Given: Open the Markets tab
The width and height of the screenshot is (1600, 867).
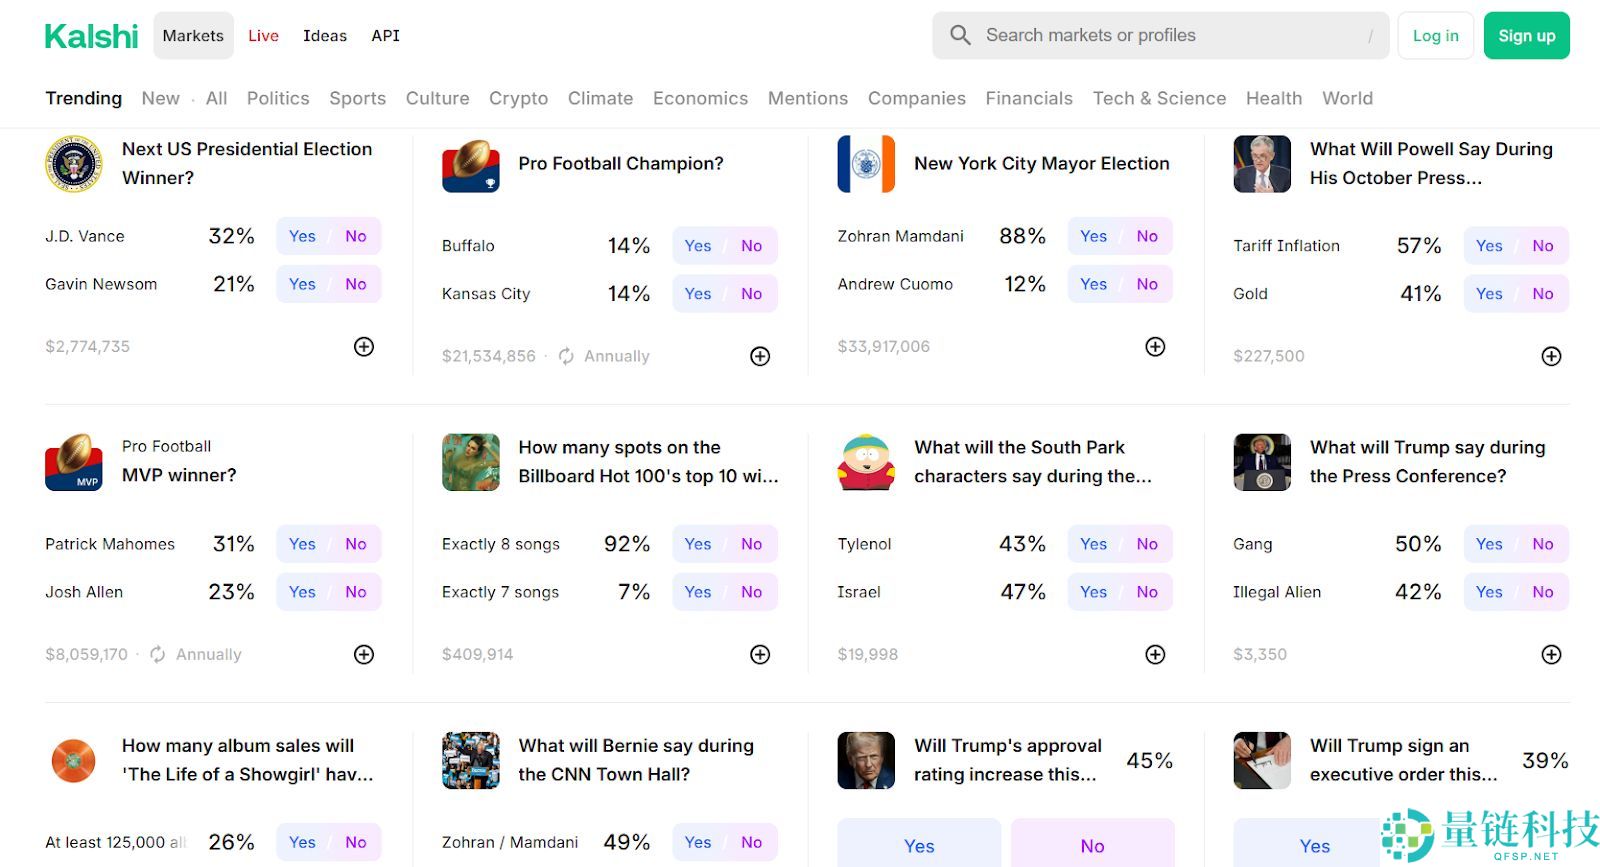Looking at the screenshot, I should coord(193,36).
